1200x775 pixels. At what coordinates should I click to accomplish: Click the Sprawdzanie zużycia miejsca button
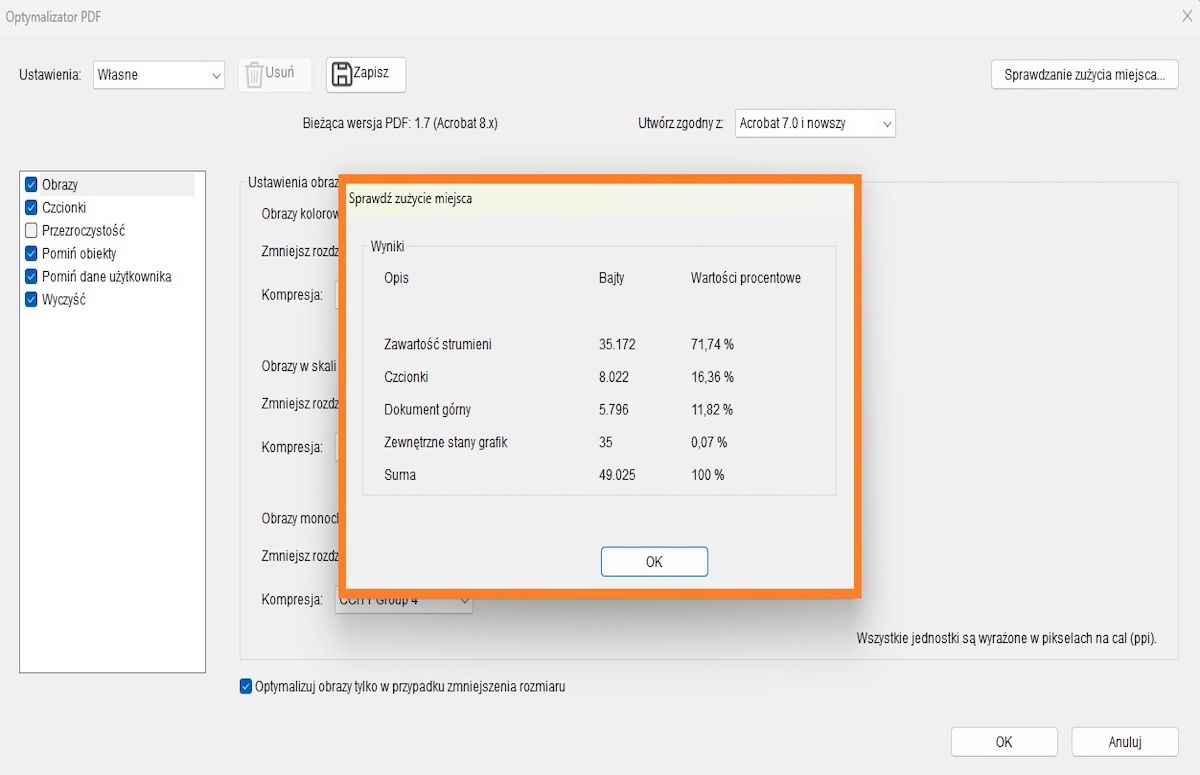(1085, 75)
